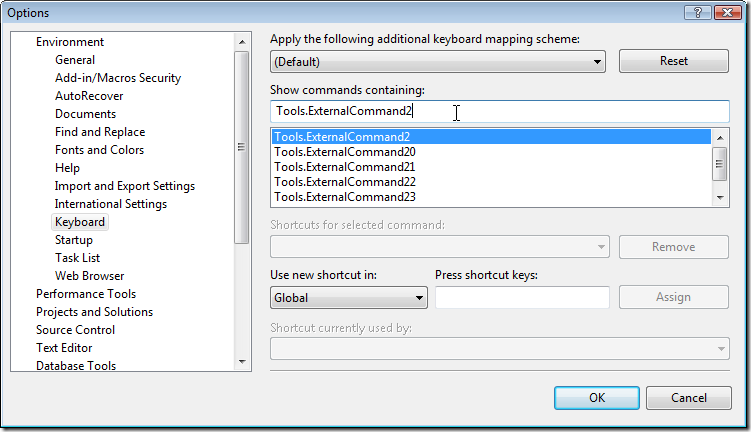Open the General settings node
The image size is (751, 432).
75,60
